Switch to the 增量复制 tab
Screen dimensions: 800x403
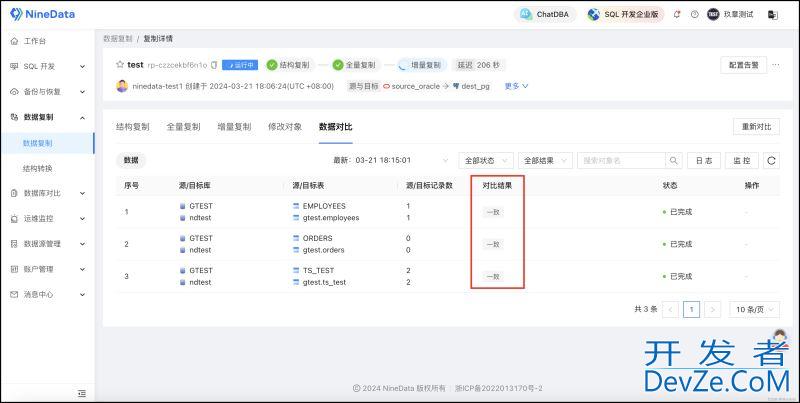(234, 127)
